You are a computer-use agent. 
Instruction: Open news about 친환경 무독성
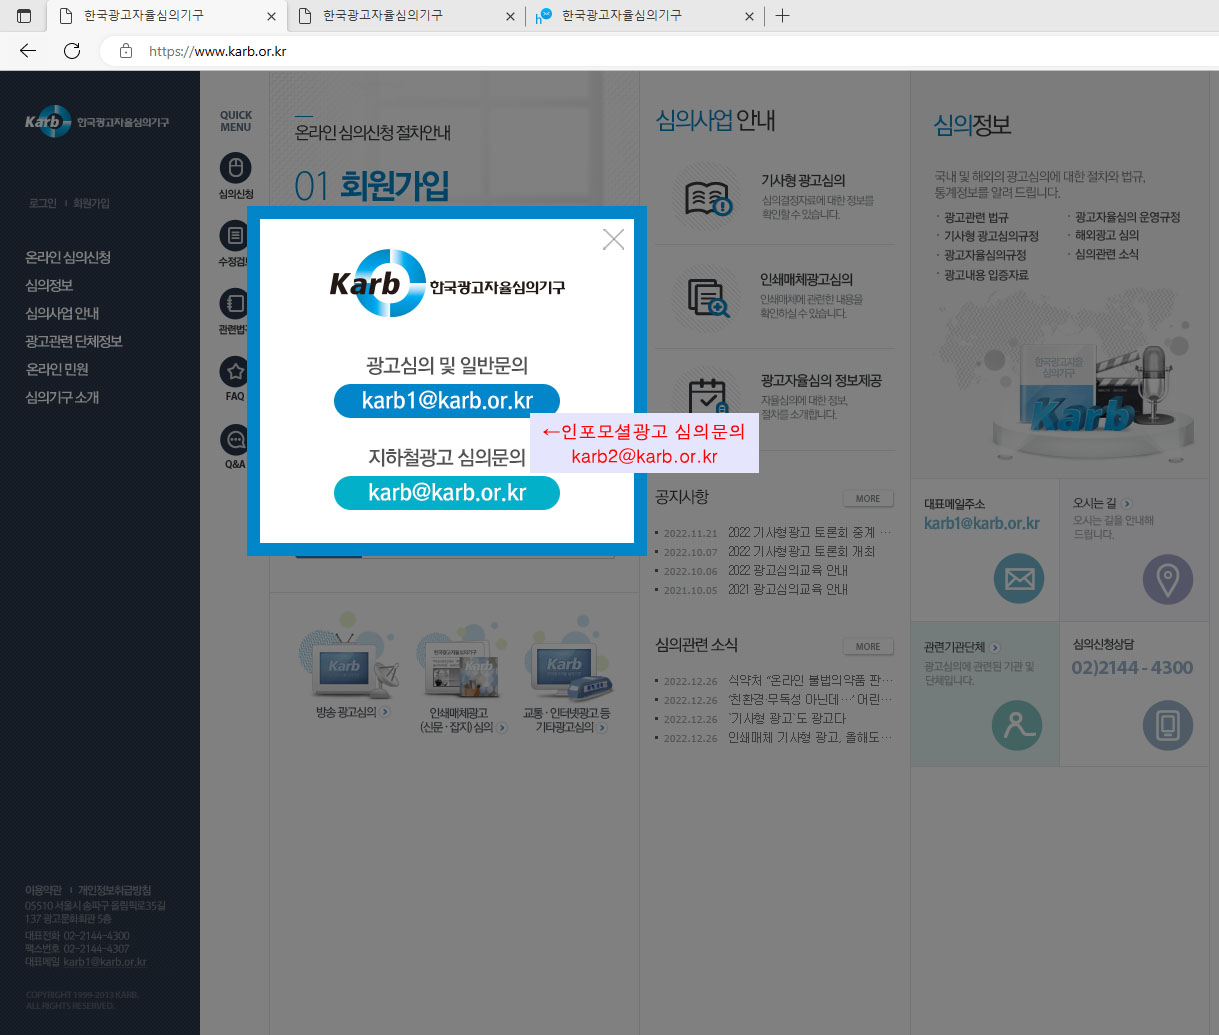coord(810,700)
